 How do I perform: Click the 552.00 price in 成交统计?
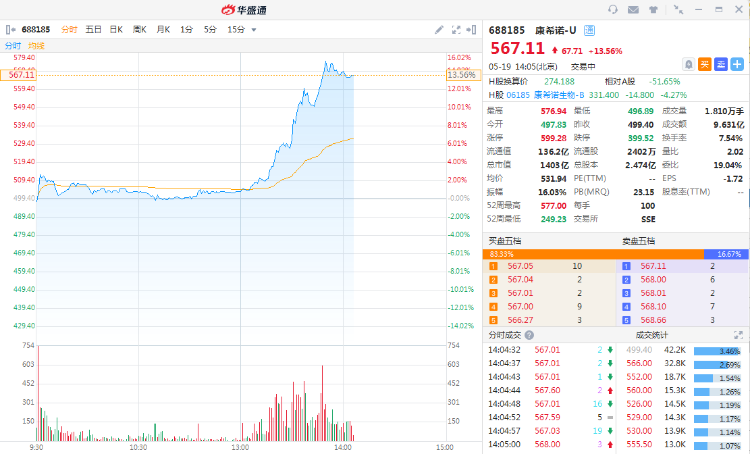click(639, 377)
